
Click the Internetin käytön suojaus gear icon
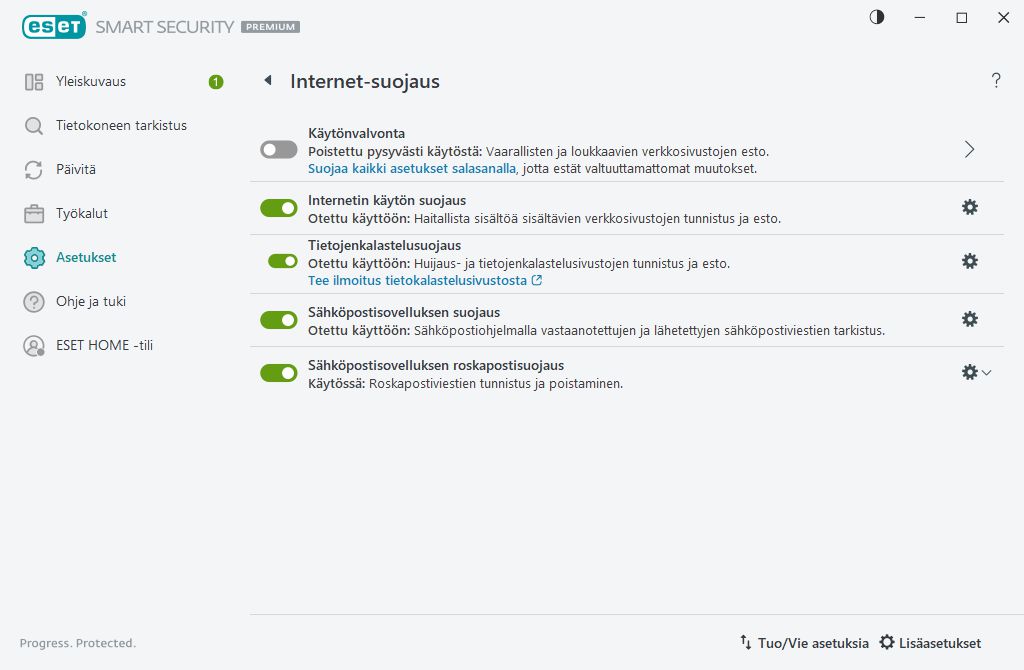coord(969,207)
